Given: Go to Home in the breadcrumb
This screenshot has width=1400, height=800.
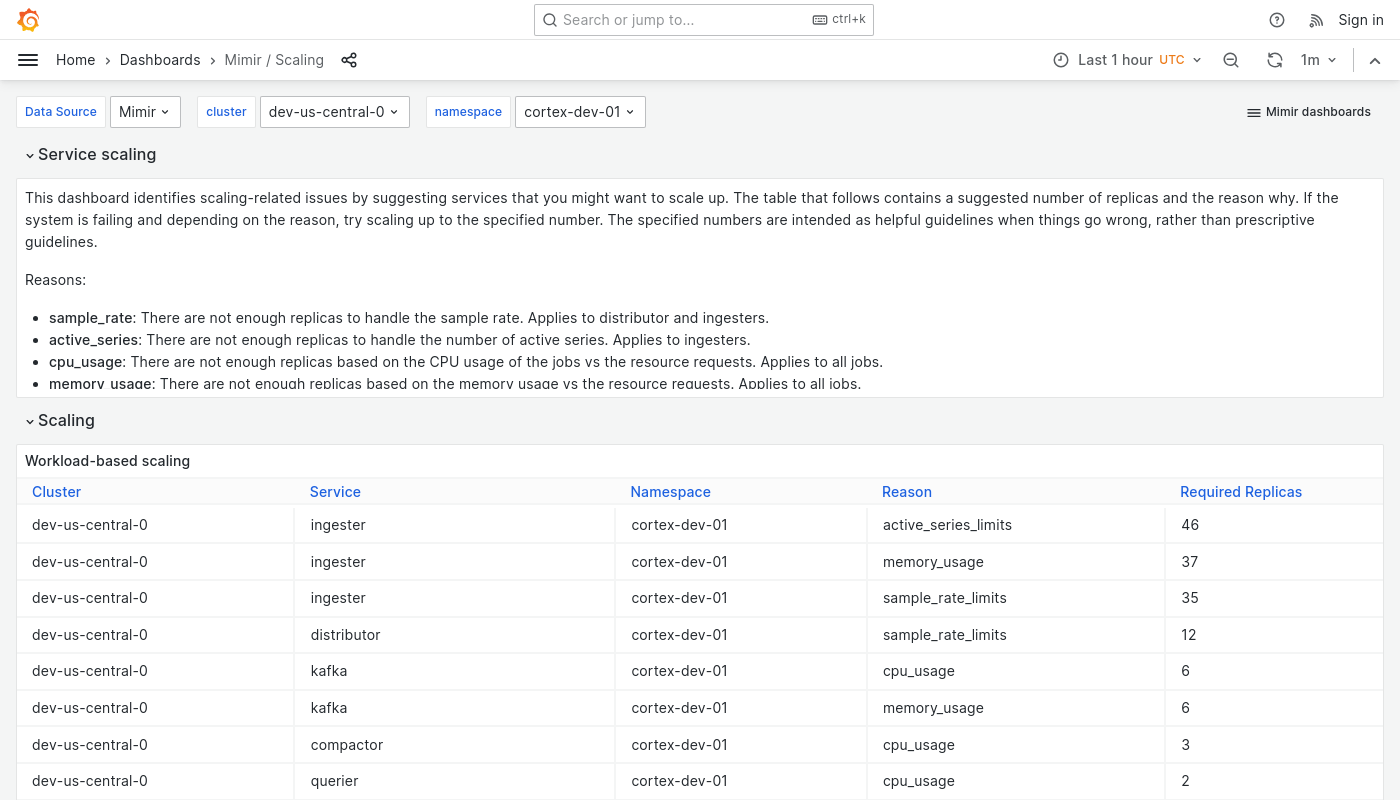Looking at the screenshot, I should click(x=75, y=60).
